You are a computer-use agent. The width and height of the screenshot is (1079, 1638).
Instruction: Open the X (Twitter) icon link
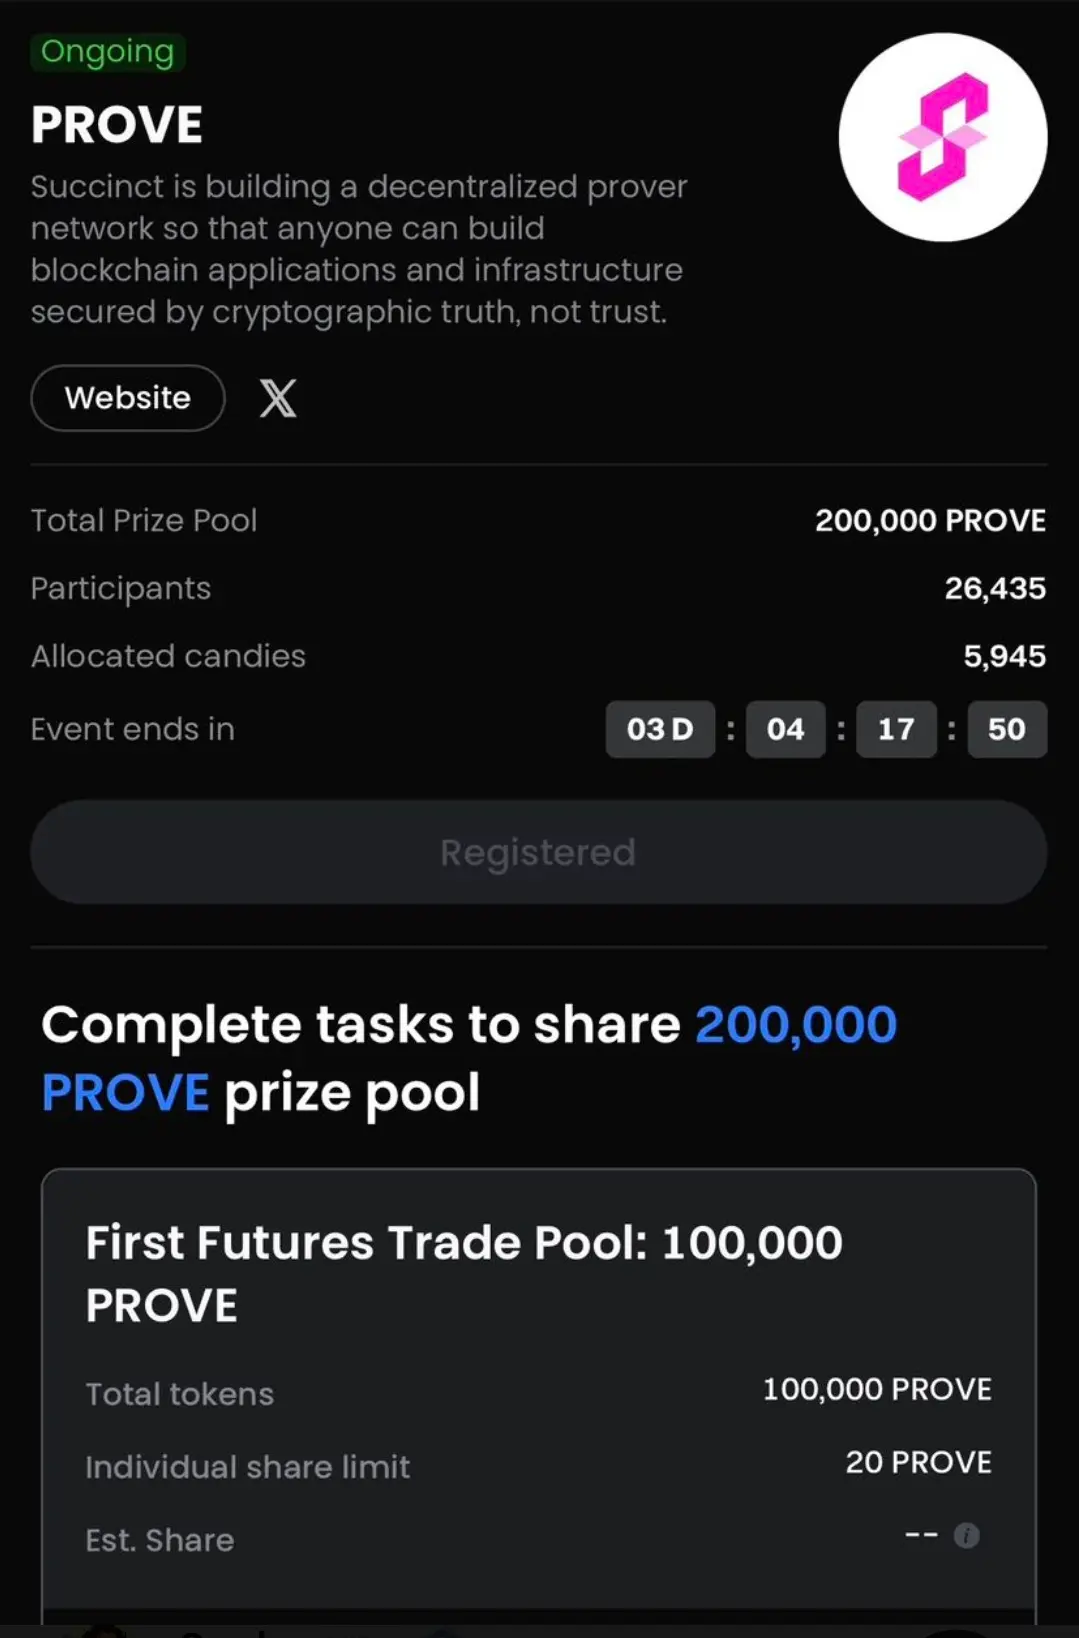pos(278,398)
